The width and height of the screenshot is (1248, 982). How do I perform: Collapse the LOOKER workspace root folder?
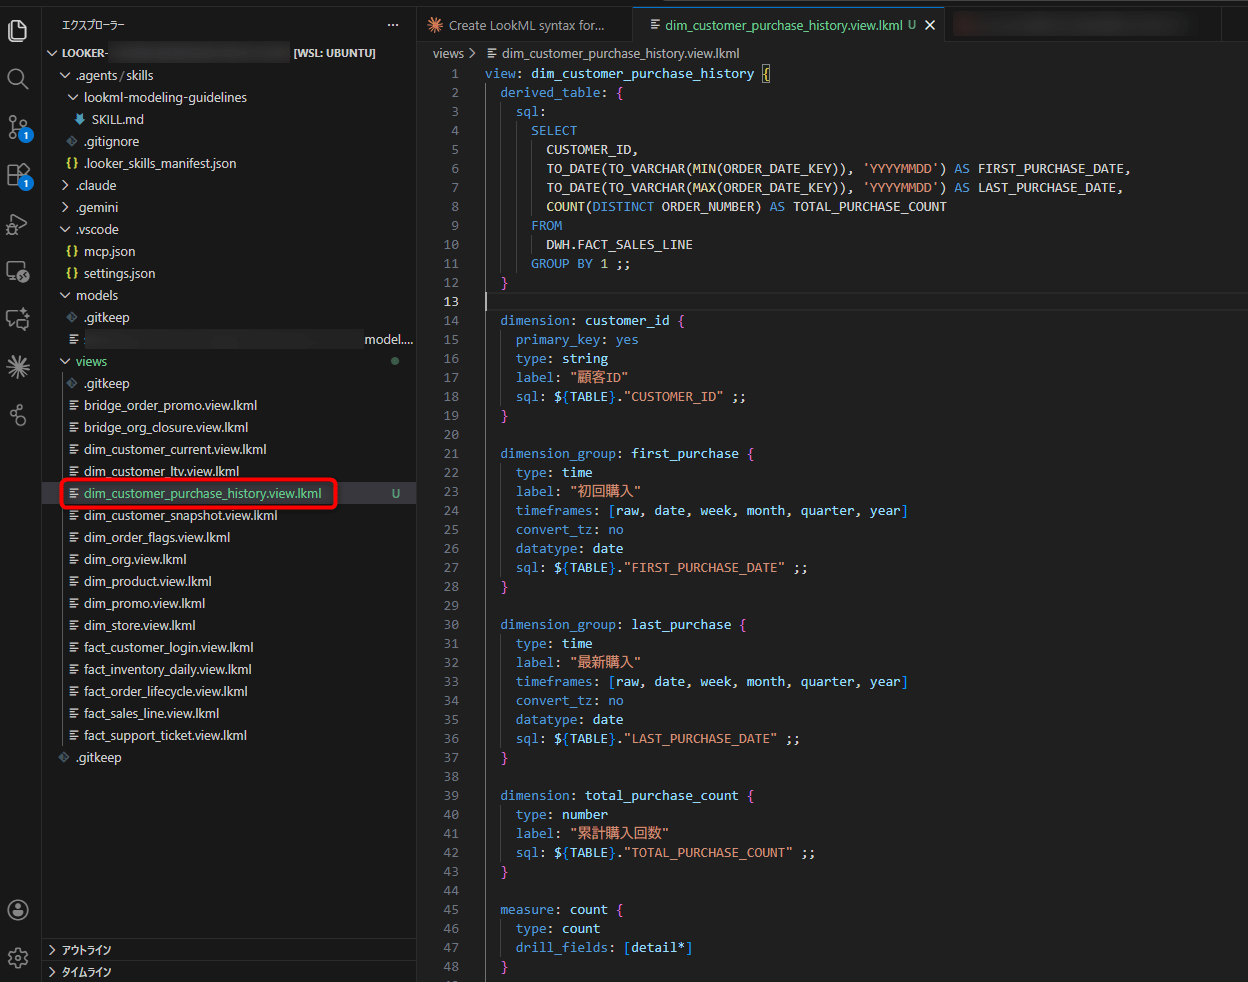(229, 53)
